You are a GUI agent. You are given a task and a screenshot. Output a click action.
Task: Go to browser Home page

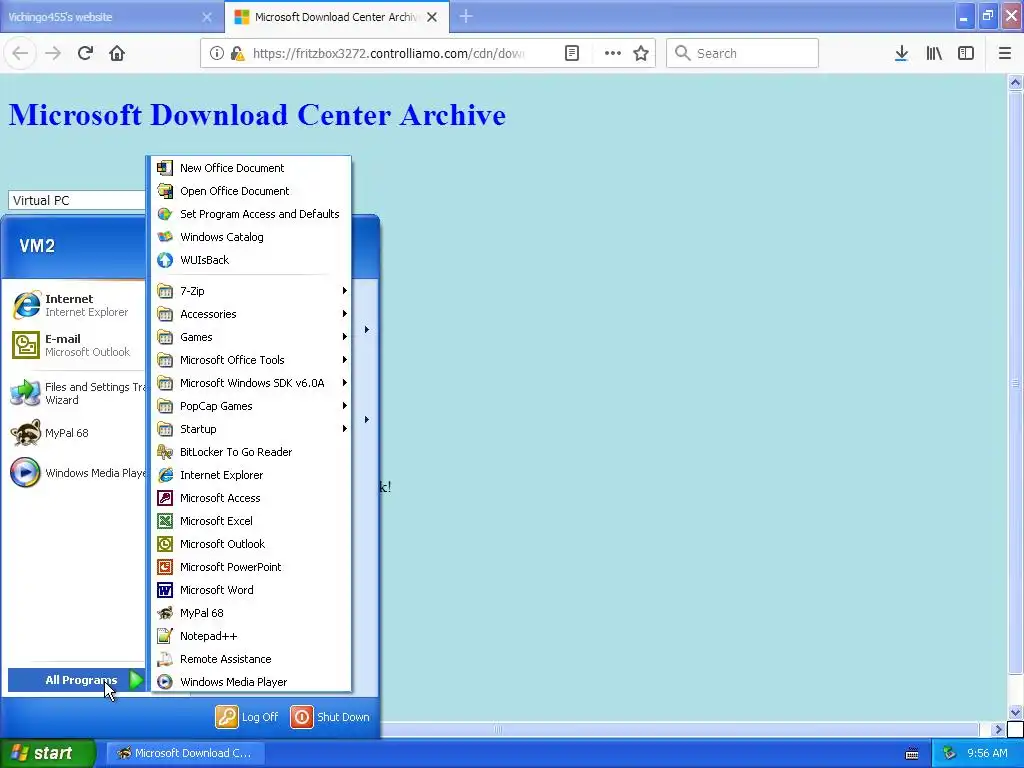pyautogui.click(x=117, y=53)
